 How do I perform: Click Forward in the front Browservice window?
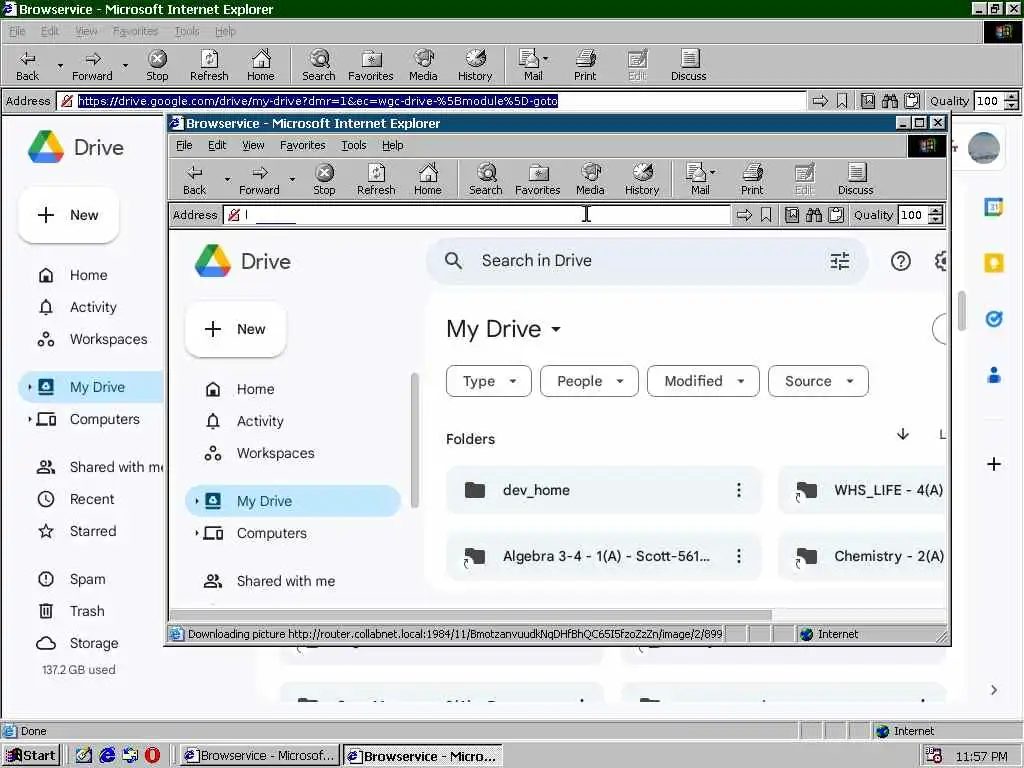tap(259, 180)
